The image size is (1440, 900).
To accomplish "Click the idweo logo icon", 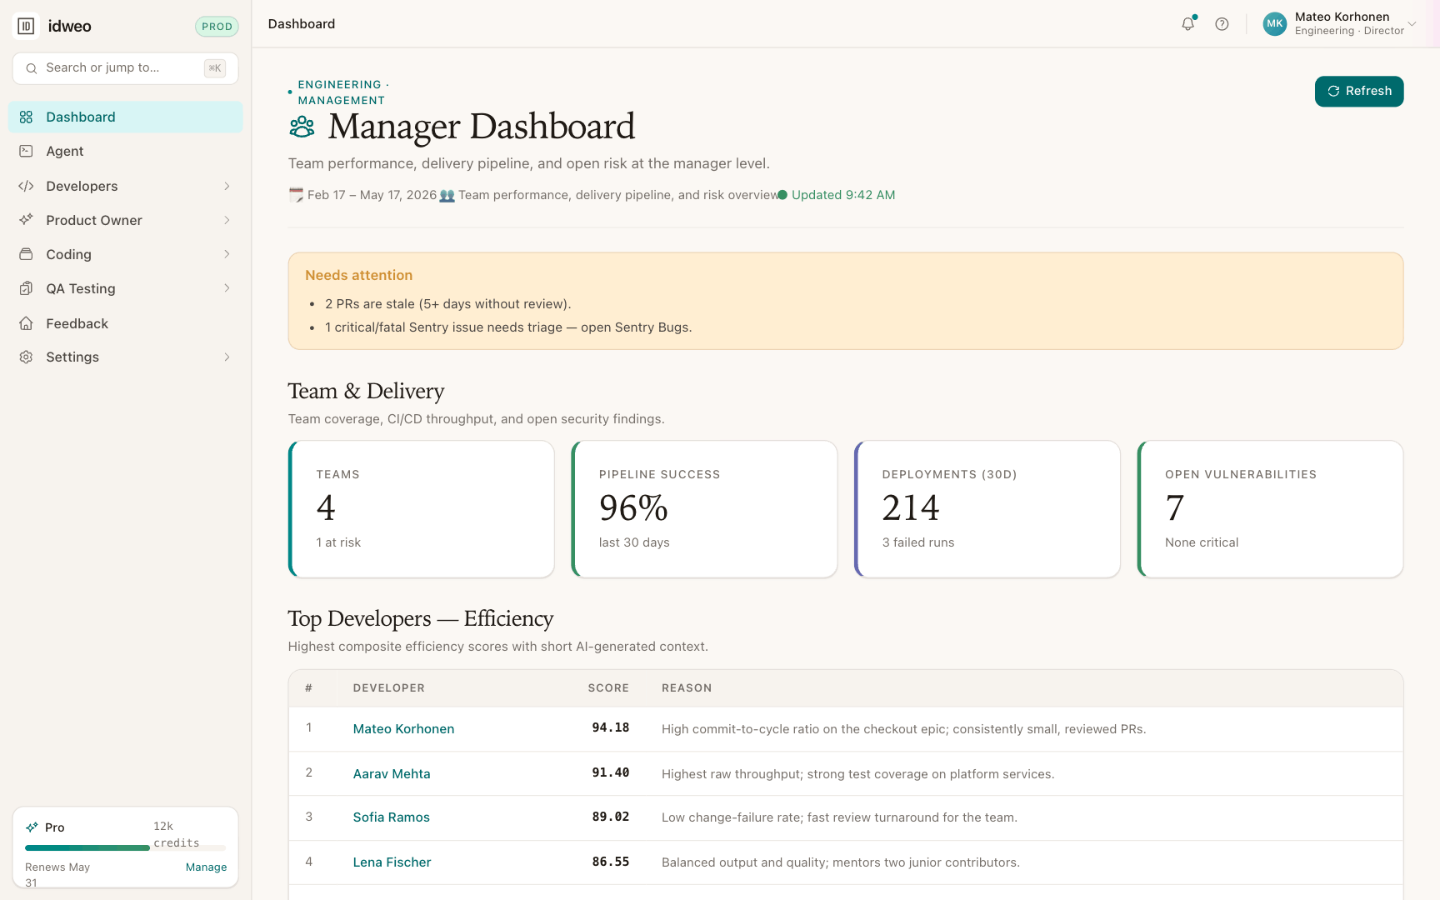I will pos(26,26).
